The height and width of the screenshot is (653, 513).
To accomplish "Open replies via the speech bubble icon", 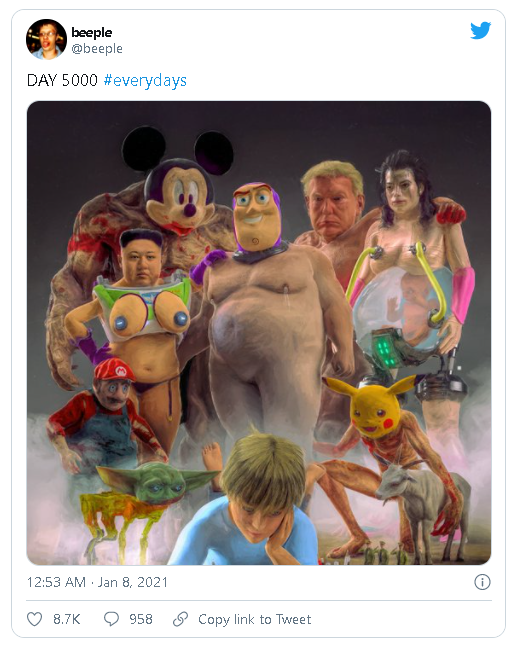I will pyautogui.click(x=111, y=619).
